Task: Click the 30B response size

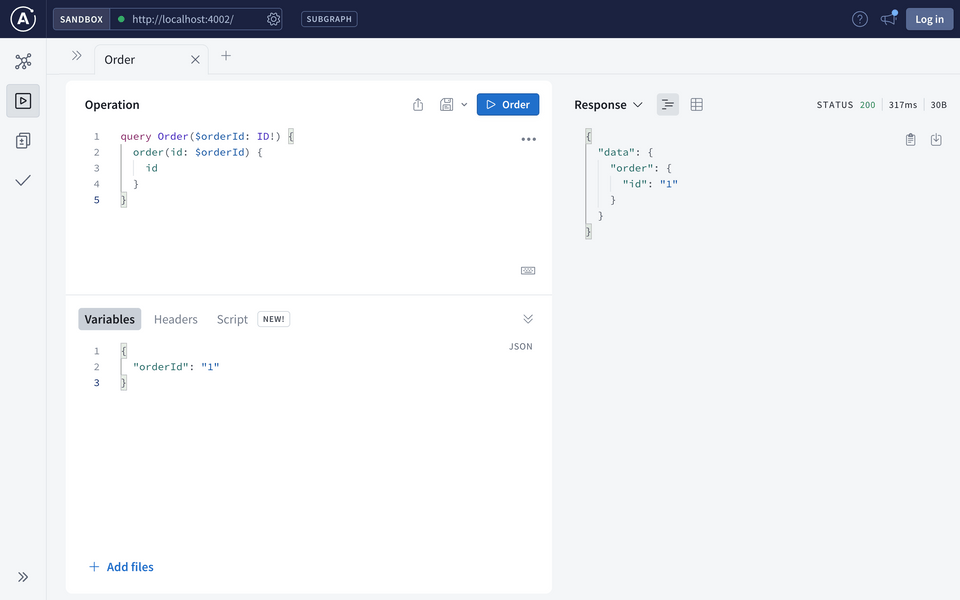Action: click(x=939, y=105)
